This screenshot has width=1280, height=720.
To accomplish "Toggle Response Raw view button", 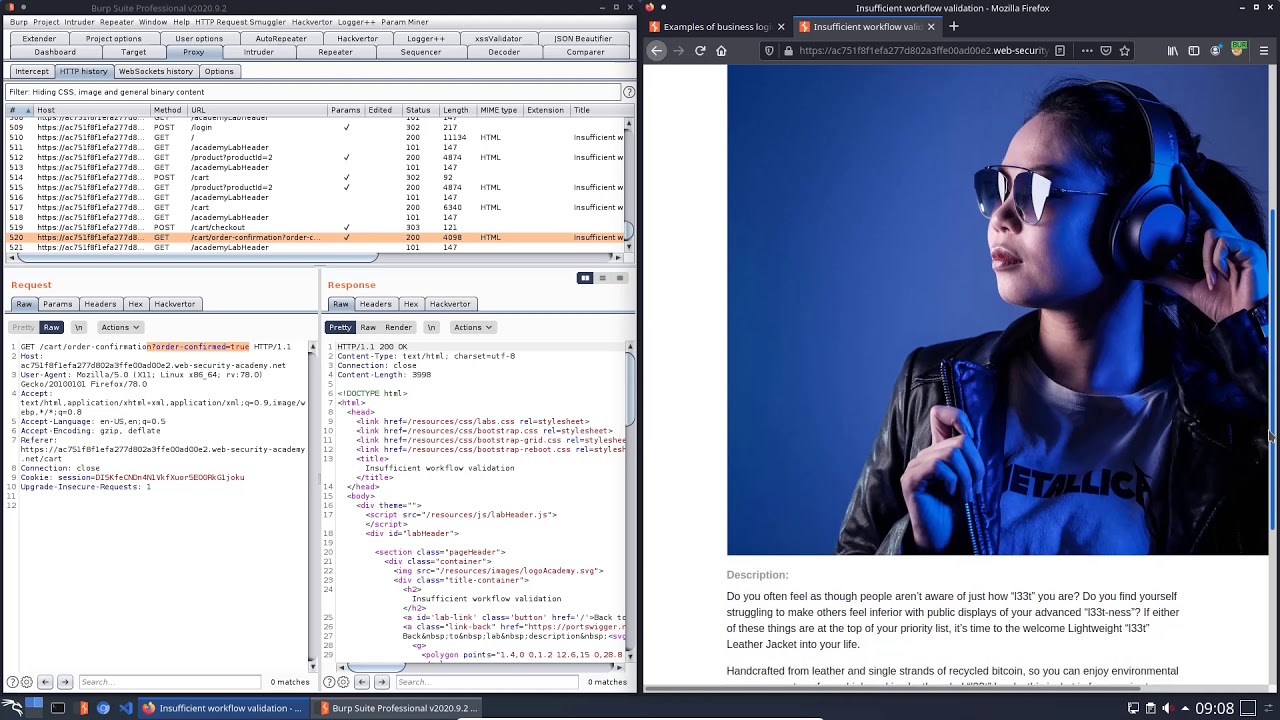I will (x=368, y=327).
